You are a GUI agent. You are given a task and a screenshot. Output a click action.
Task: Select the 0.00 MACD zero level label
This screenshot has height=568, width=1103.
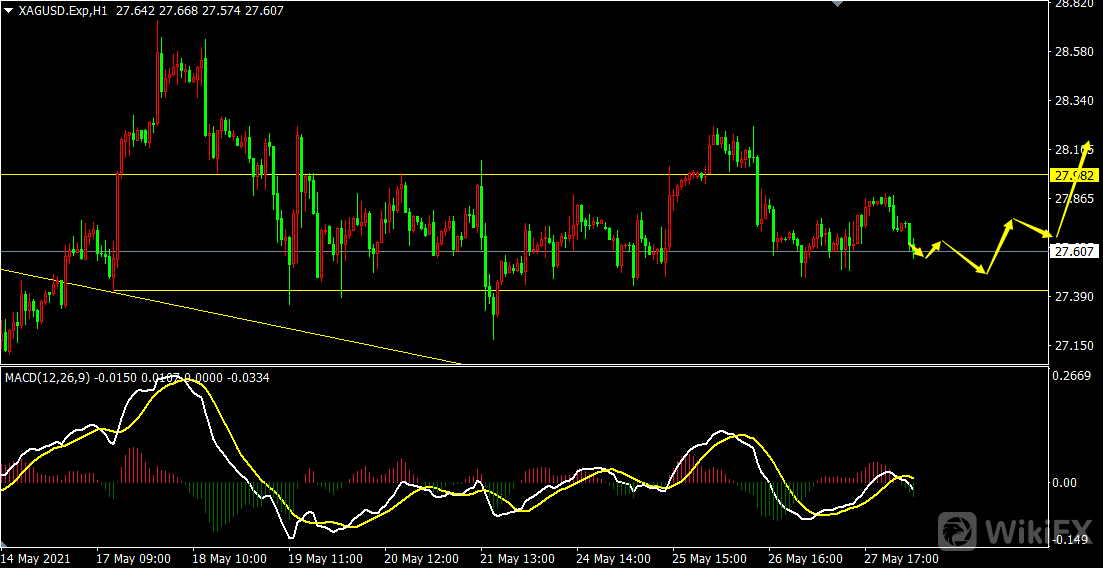pyautogui.click(x=1069, y=482)
